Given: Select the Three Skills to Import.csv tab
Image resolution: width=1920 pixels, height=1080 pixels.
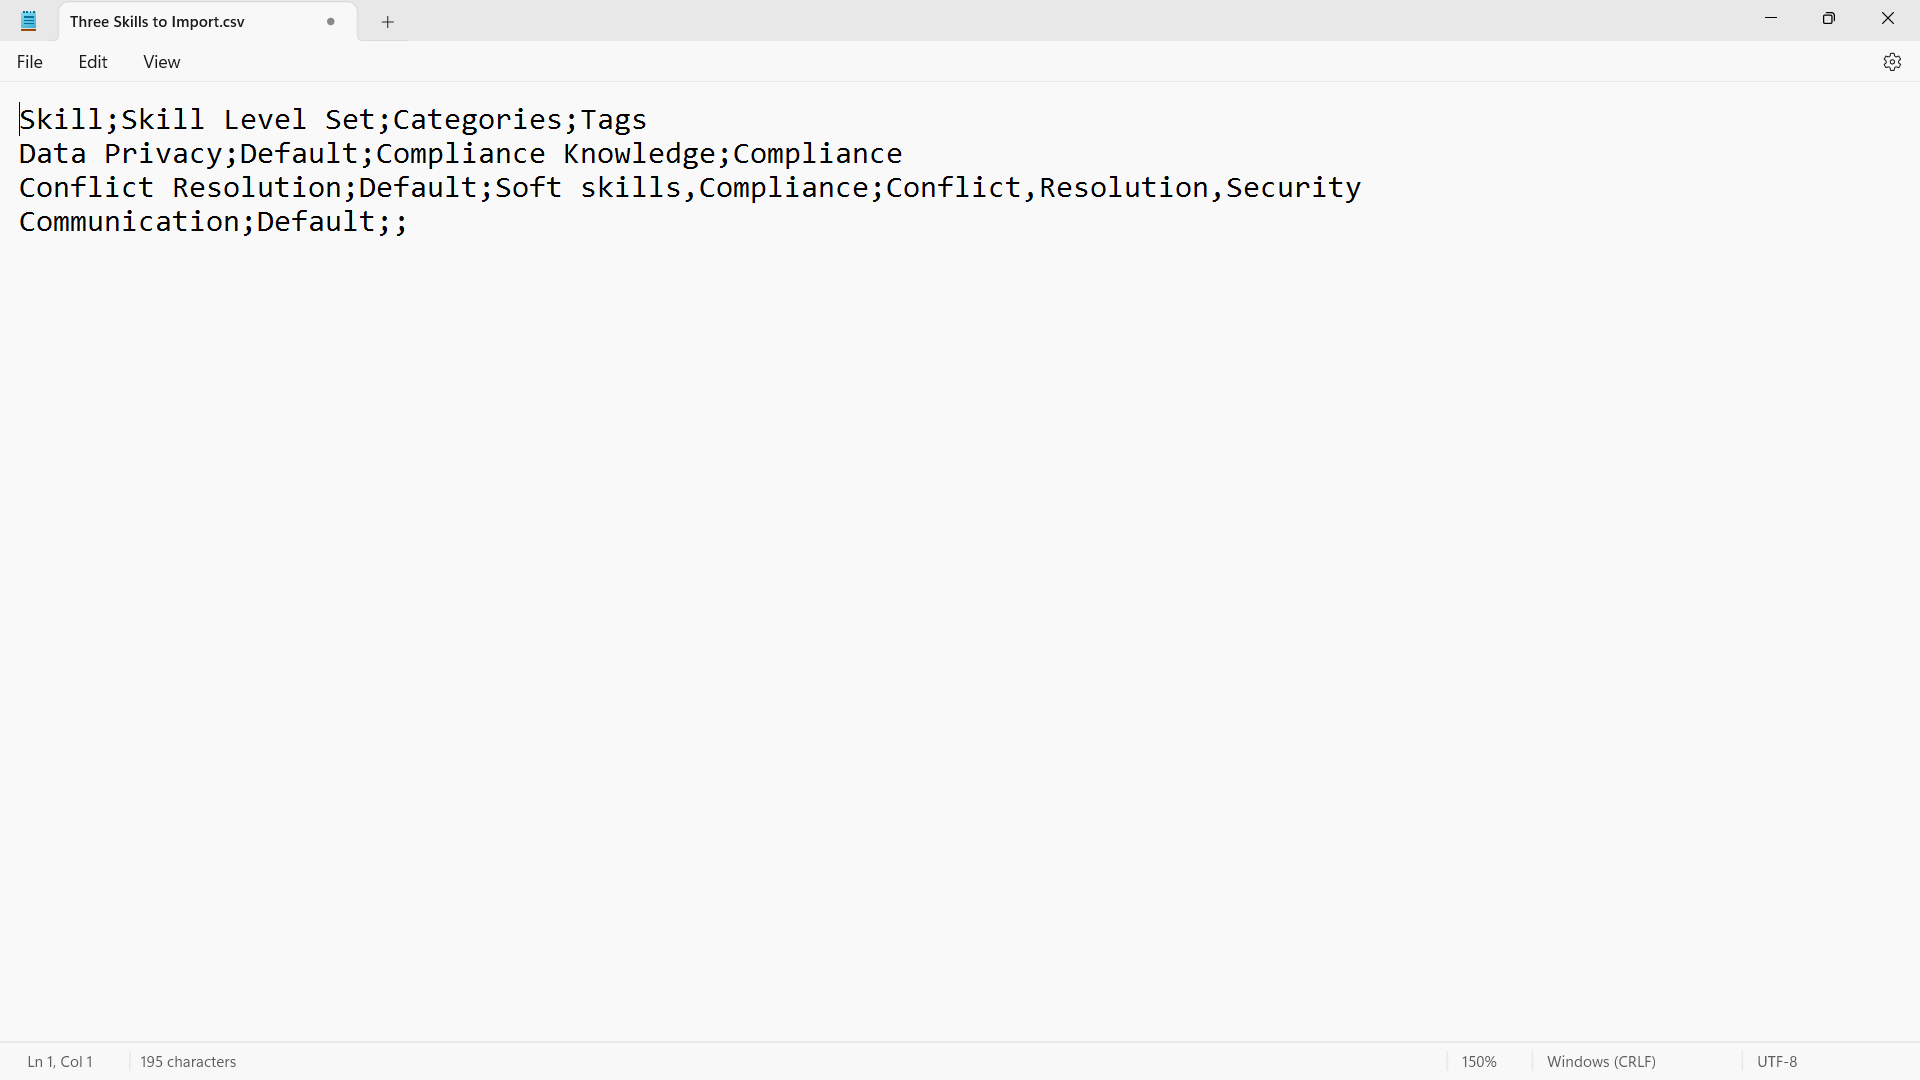Looking at the screenshot, I should 158,22.
